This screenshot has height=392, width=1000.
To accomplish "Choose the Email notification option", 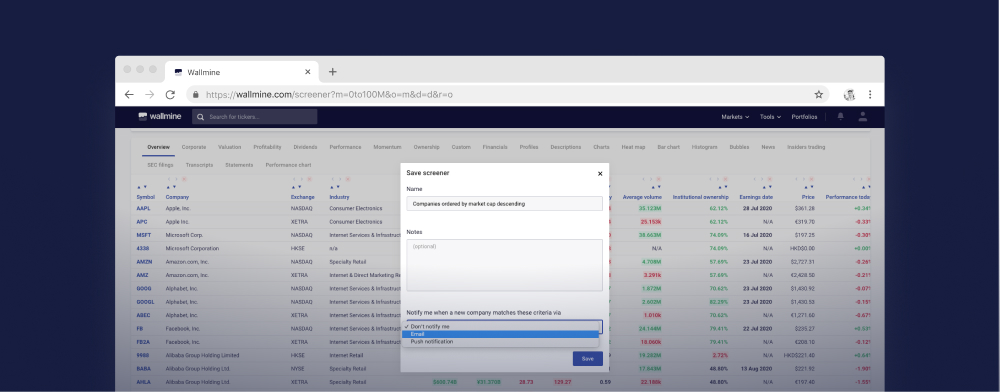I will (501, 334).
